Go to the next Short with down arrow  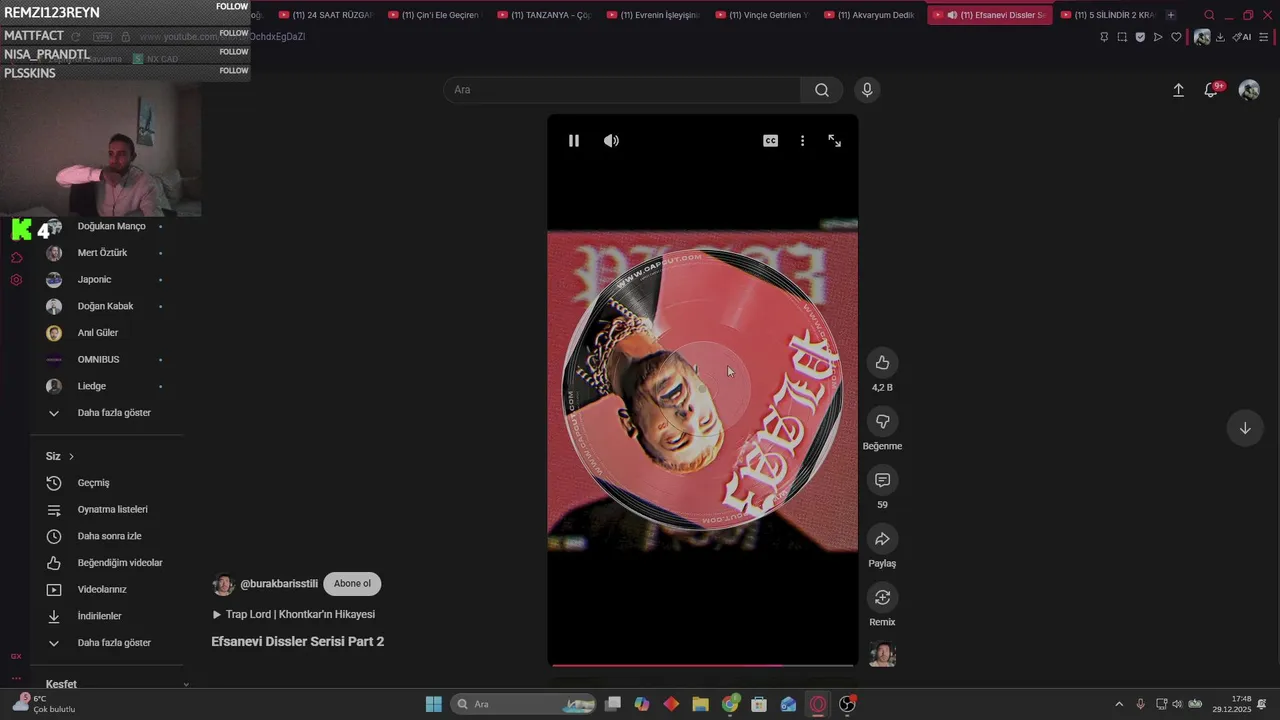pyautogui.click(x=1245, y=428)
